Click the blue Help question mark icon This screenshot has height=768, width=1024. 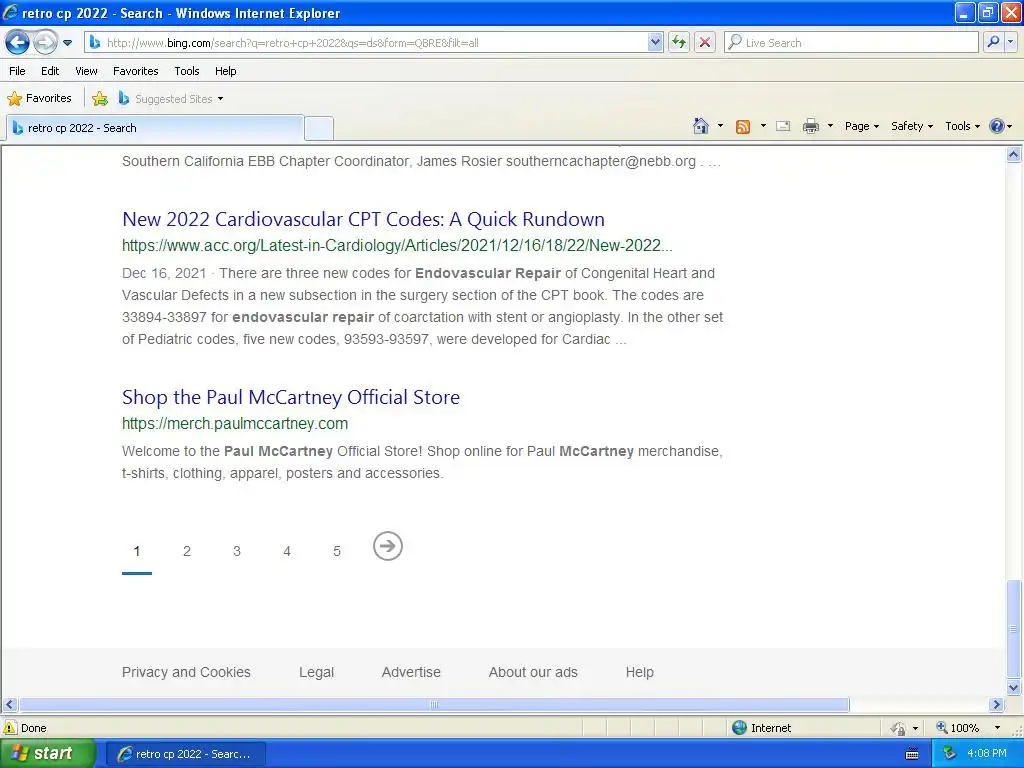click(997, 126)
